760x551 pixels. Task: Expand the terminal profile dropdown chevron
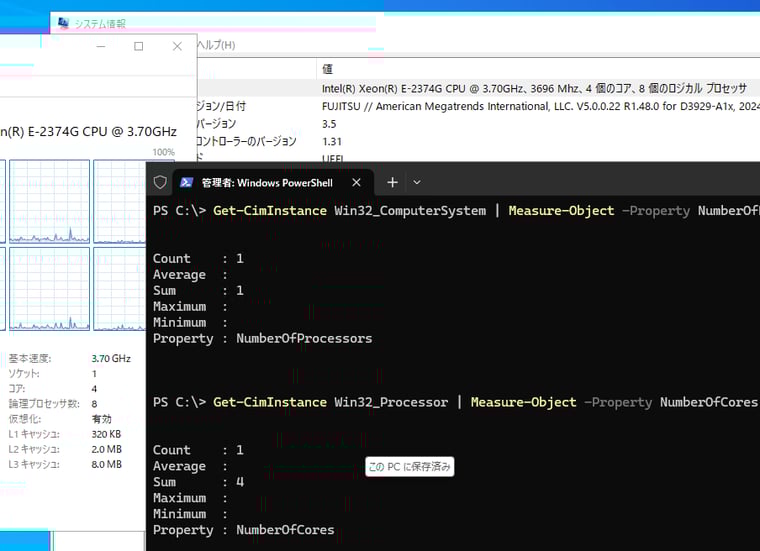[x=417, y=183]
